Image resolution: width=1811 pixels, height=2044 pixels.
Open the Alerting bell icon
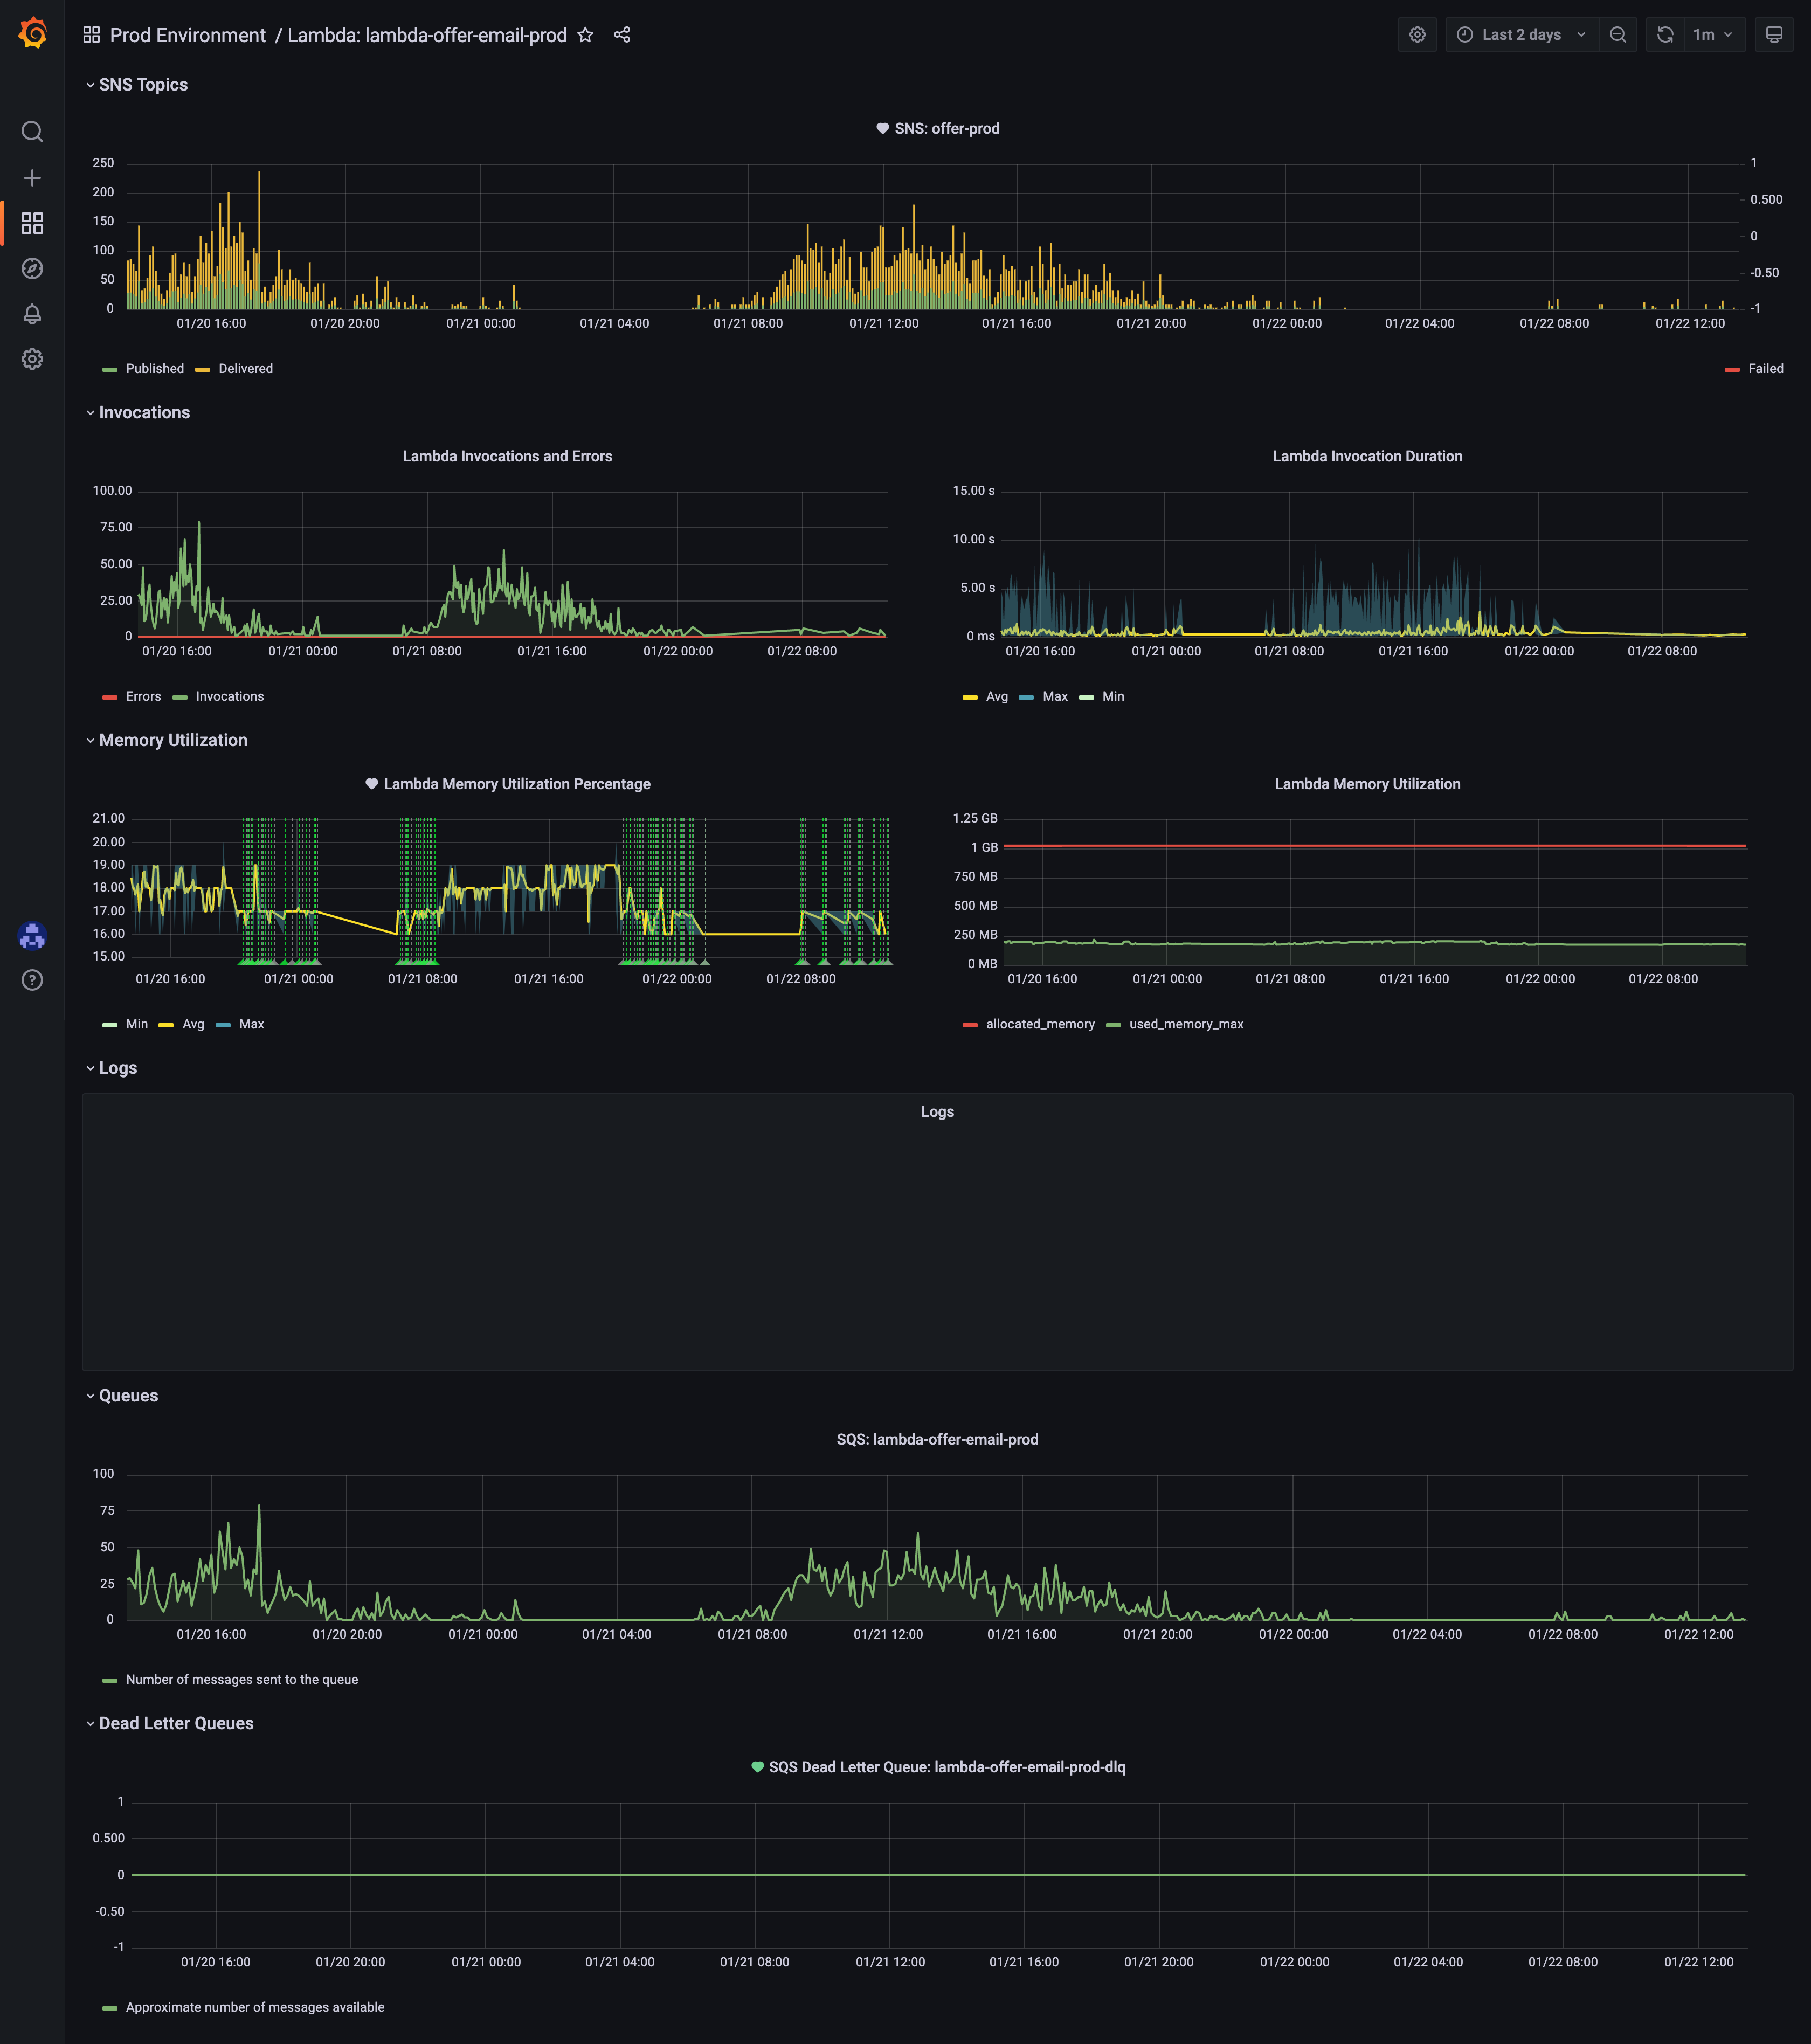32,314
